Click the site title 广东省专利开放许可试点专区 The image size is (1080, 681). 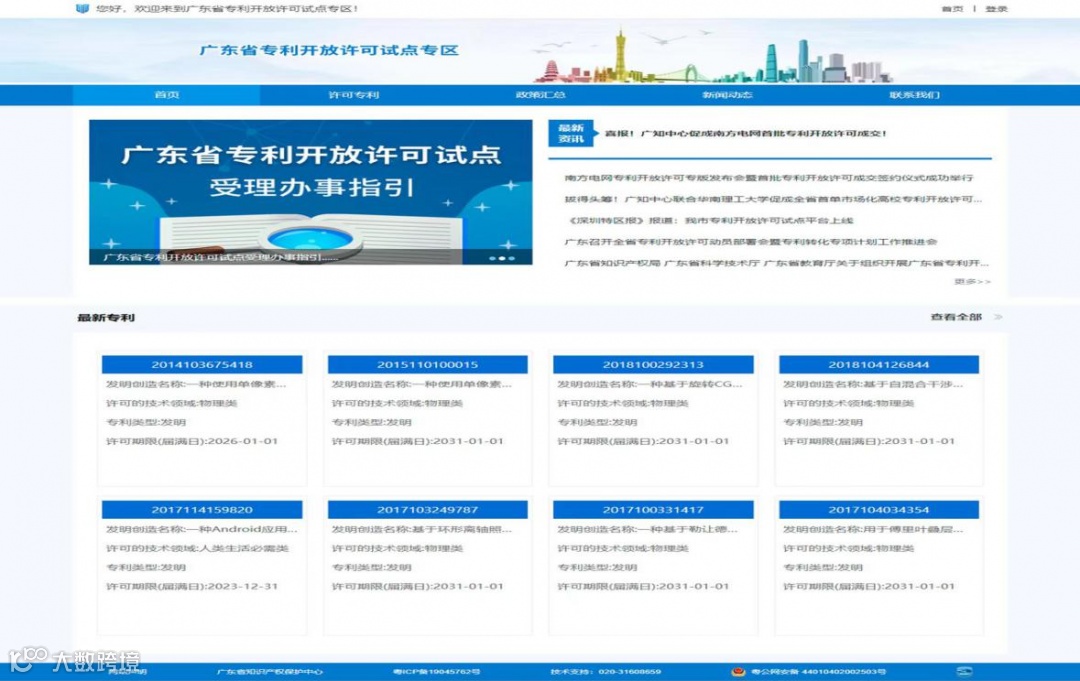329,50
